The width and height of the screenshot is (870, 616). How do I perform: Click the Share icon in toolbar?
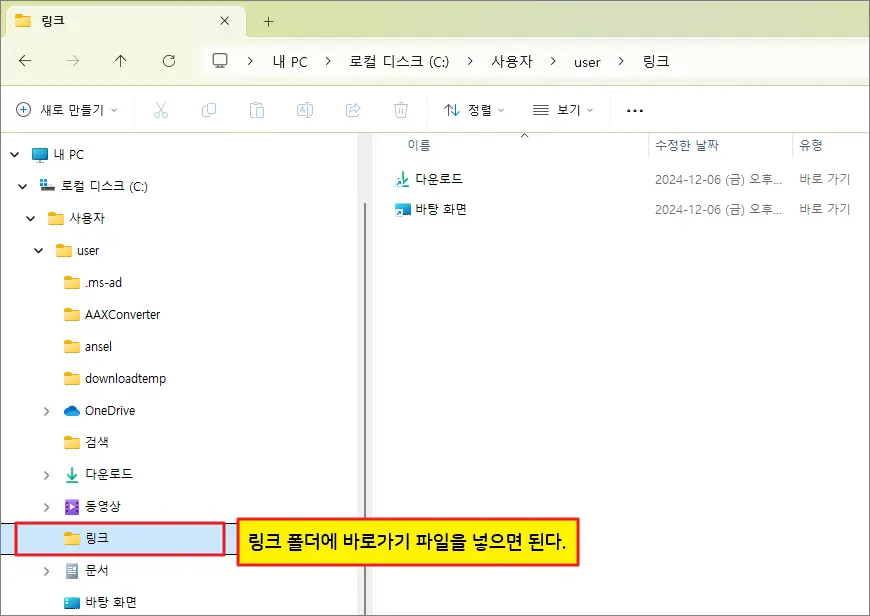[353, 110]
